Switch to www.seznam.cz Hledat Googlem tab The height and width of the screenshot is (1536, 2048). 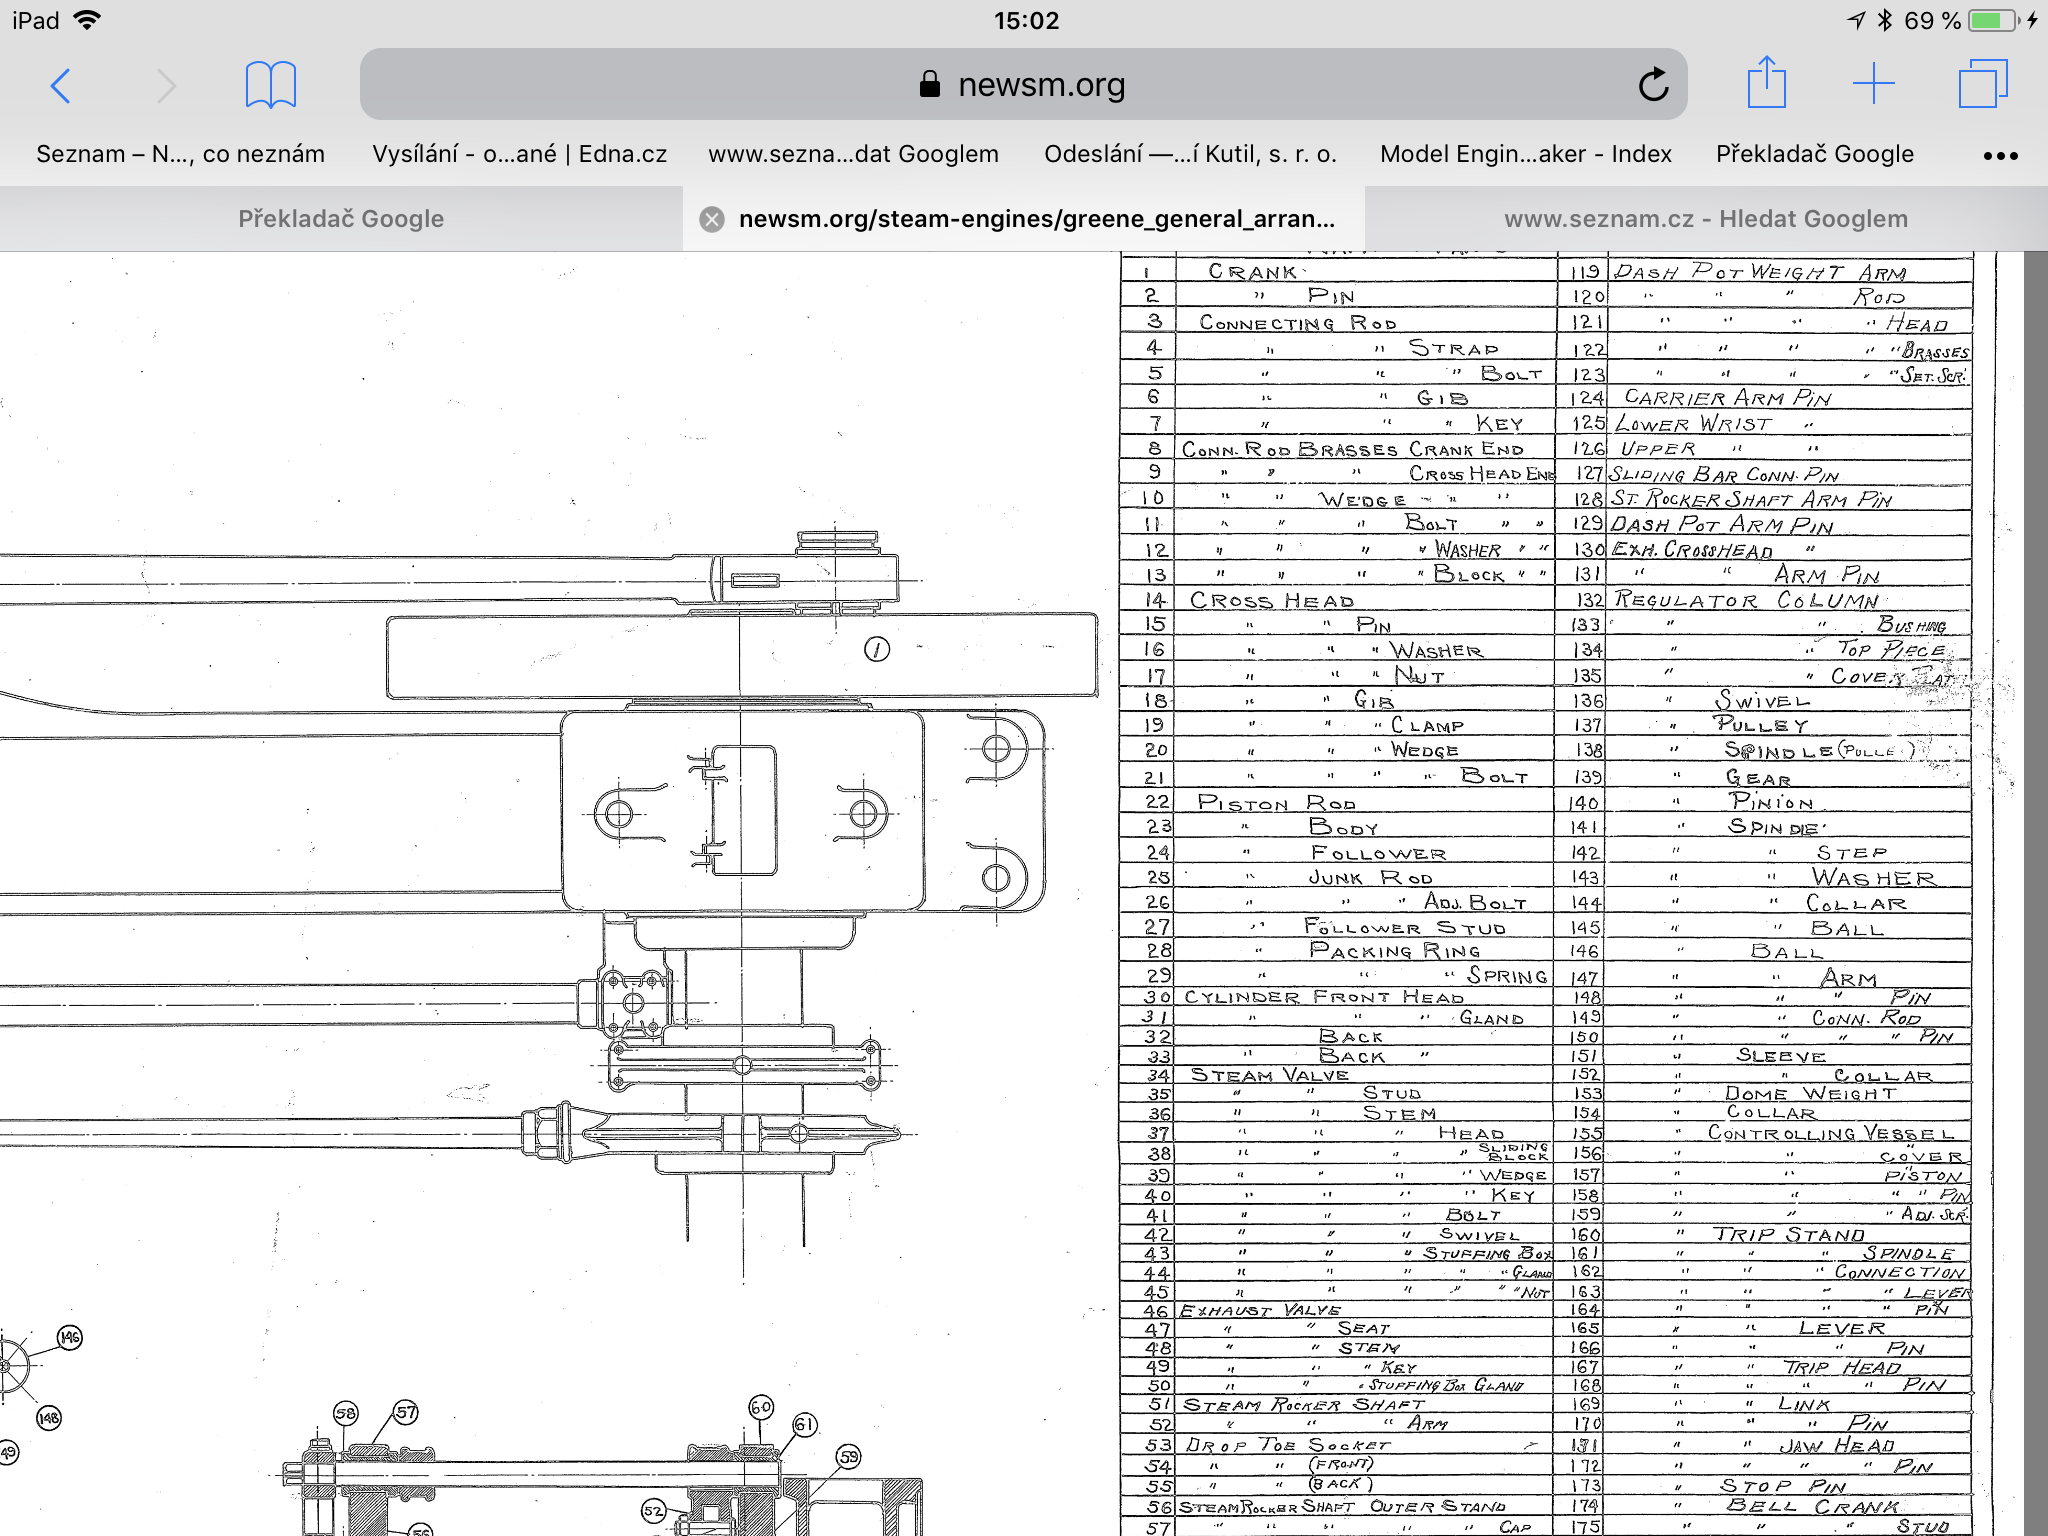(1705, 219)
